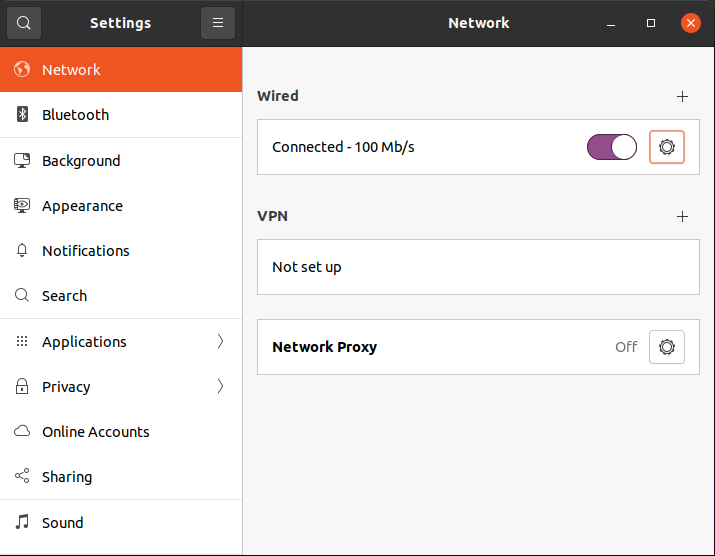The height and width of the screenshot is (556, 715).
Task: Open Privacy settings
Action: coord(121,386)
